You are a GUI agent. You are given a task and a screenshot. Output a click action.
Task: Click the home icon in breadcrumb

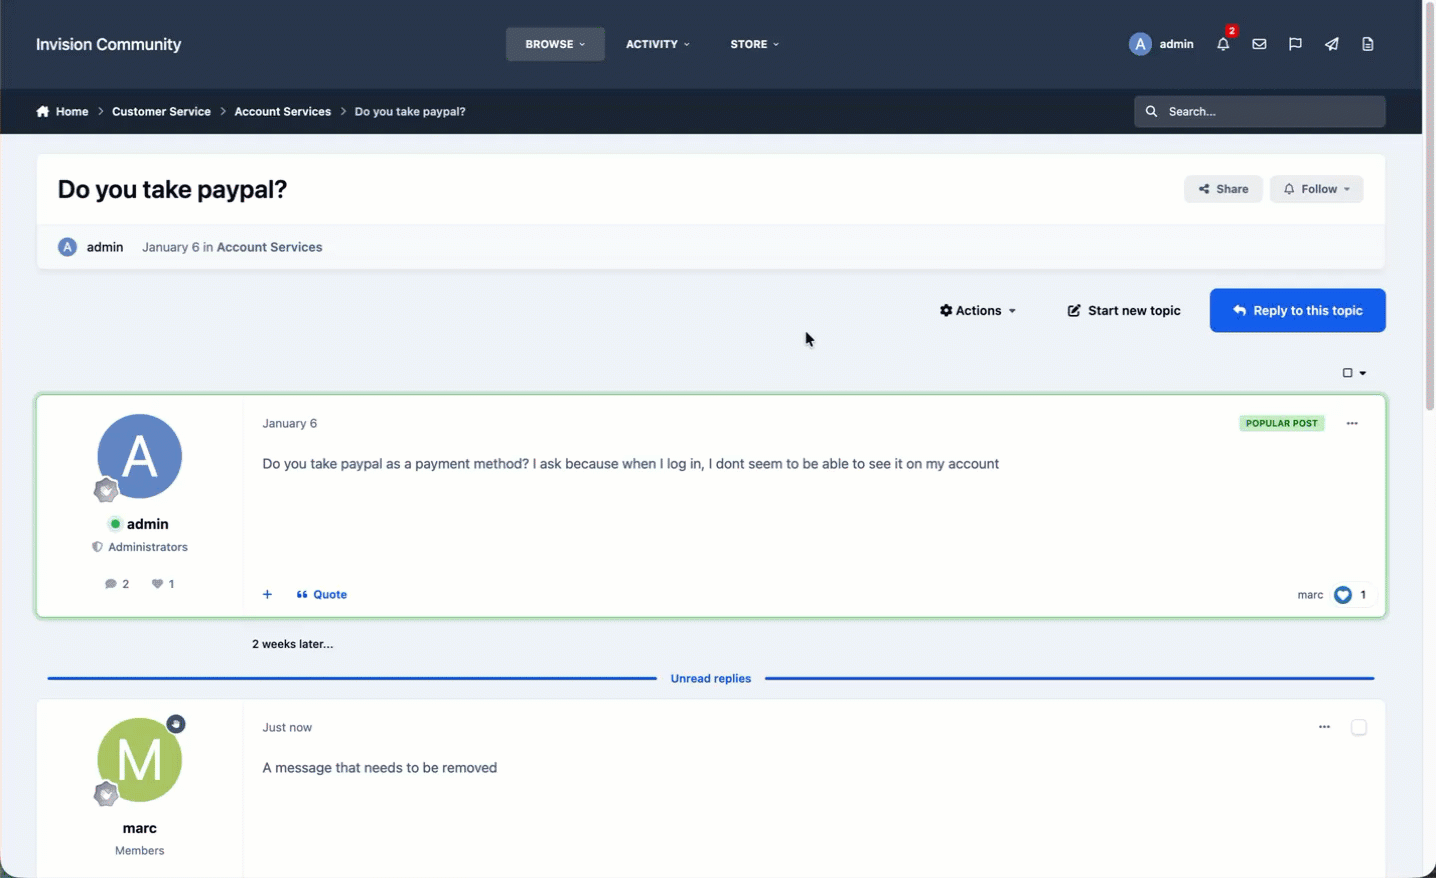[42, 111]
